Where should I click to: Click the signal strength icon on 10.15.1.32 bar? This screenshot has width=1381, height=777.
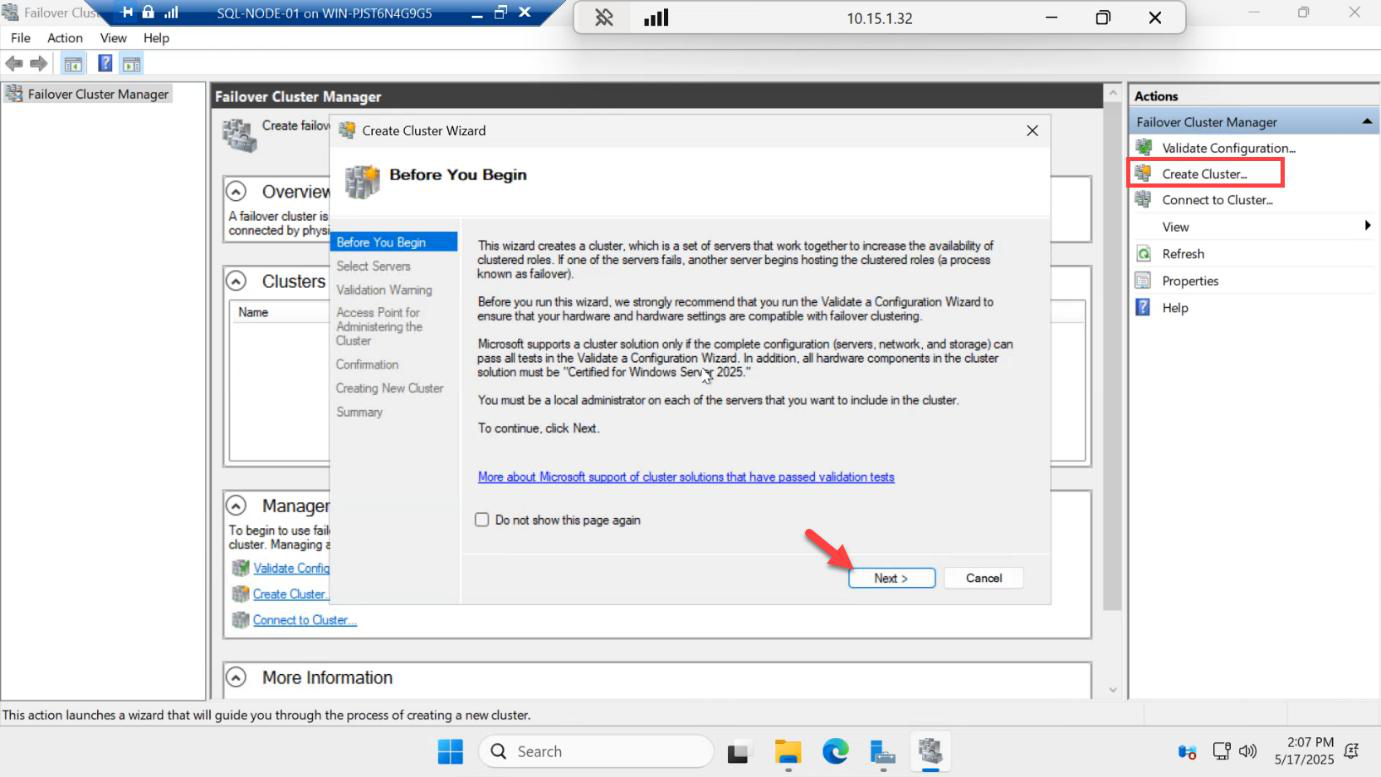tap(656, 18)
